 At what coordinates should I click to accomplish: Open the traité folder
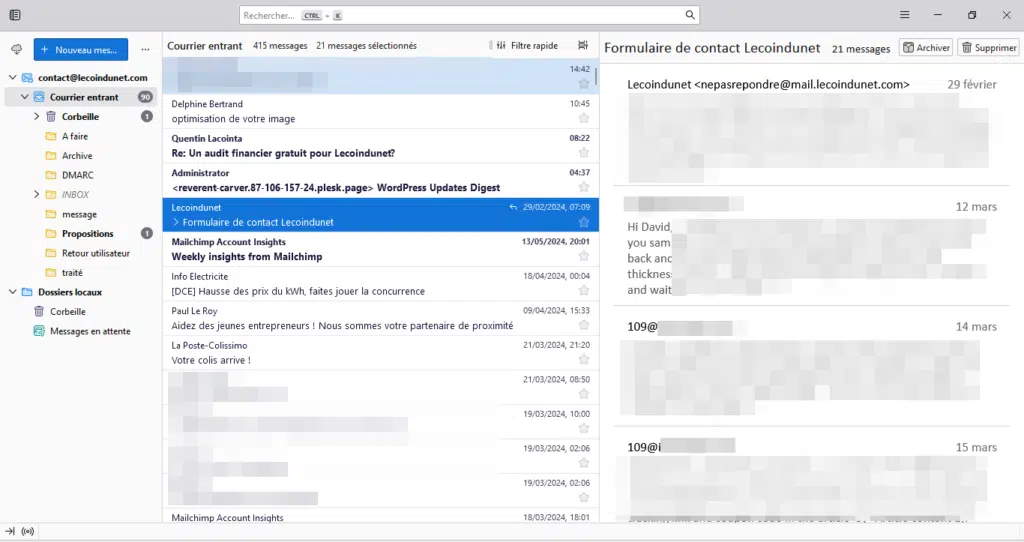(72, 272)
